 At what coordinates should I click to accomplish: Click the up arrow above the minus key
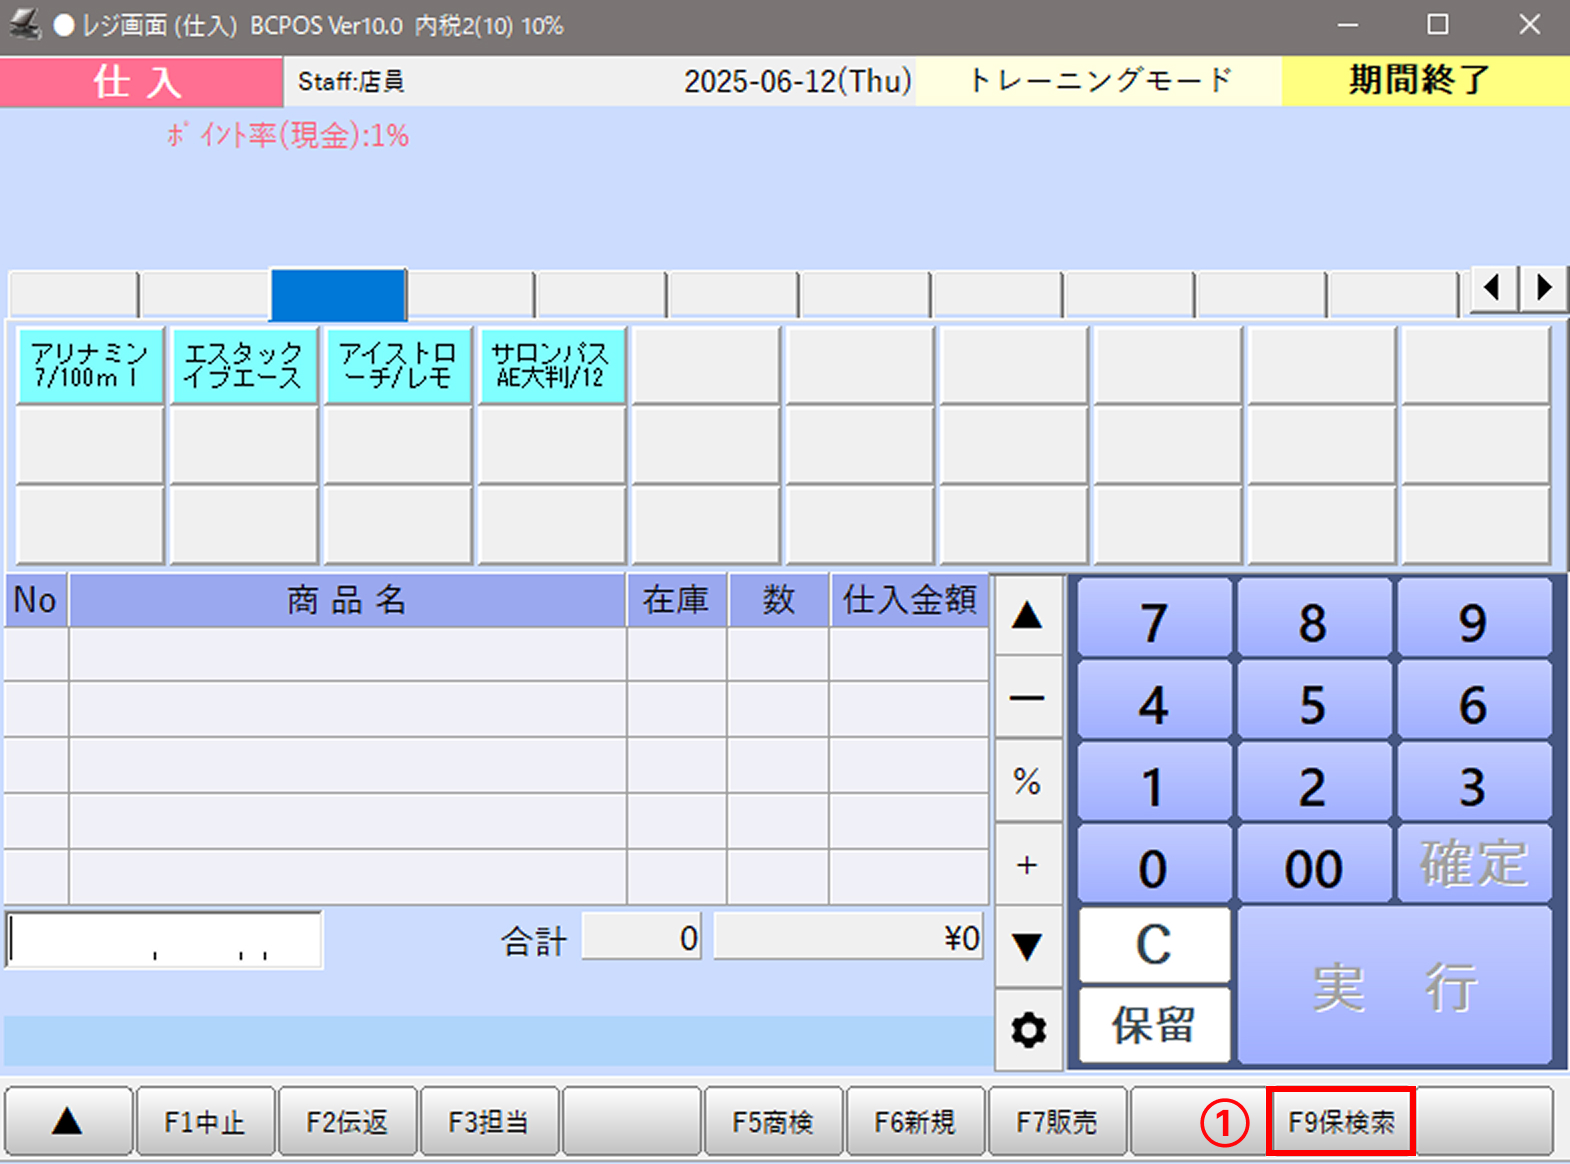click(x=1027, y=616)
